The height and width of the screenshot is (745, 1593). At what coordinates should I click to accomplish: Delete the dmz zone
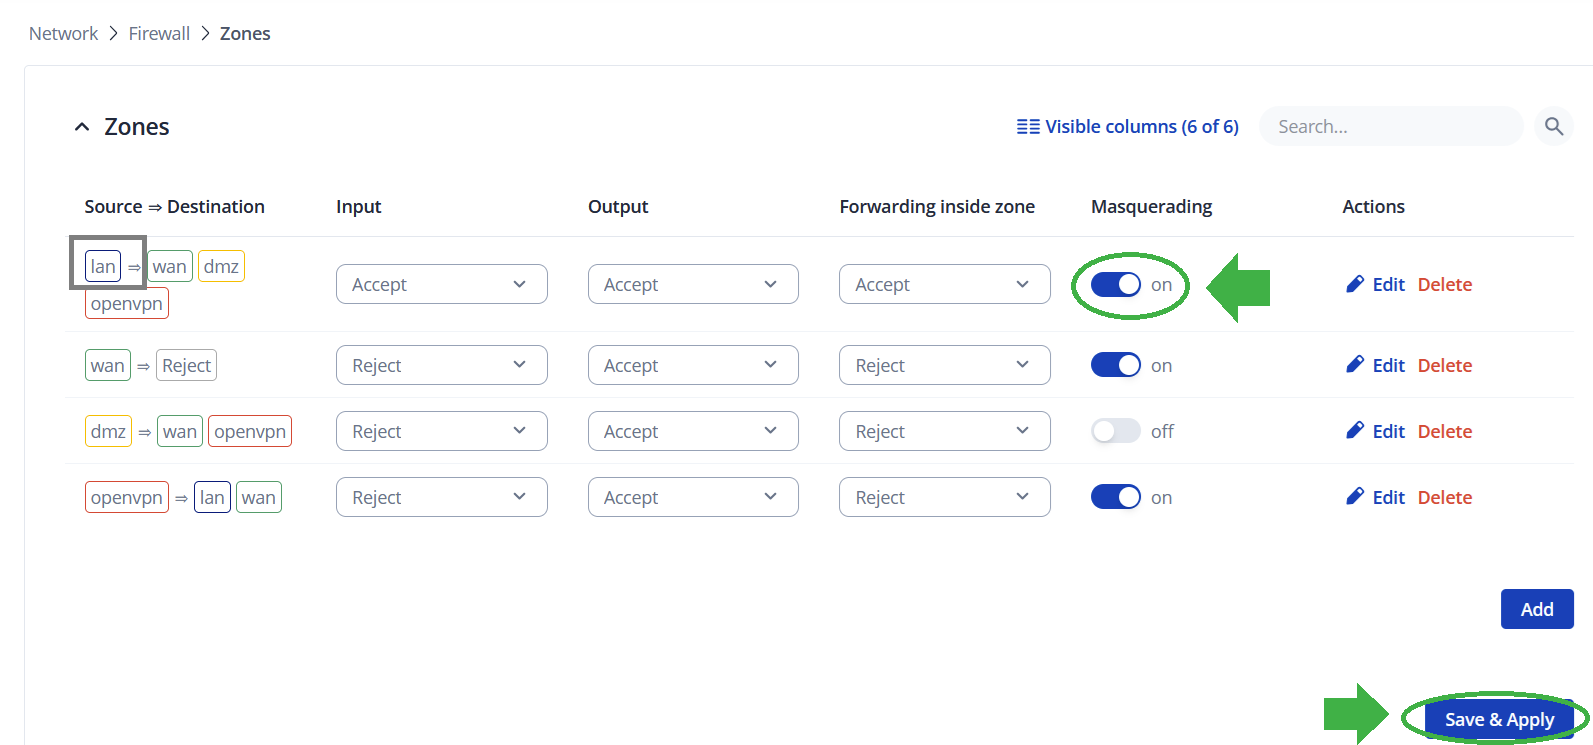click(1445, 431)
